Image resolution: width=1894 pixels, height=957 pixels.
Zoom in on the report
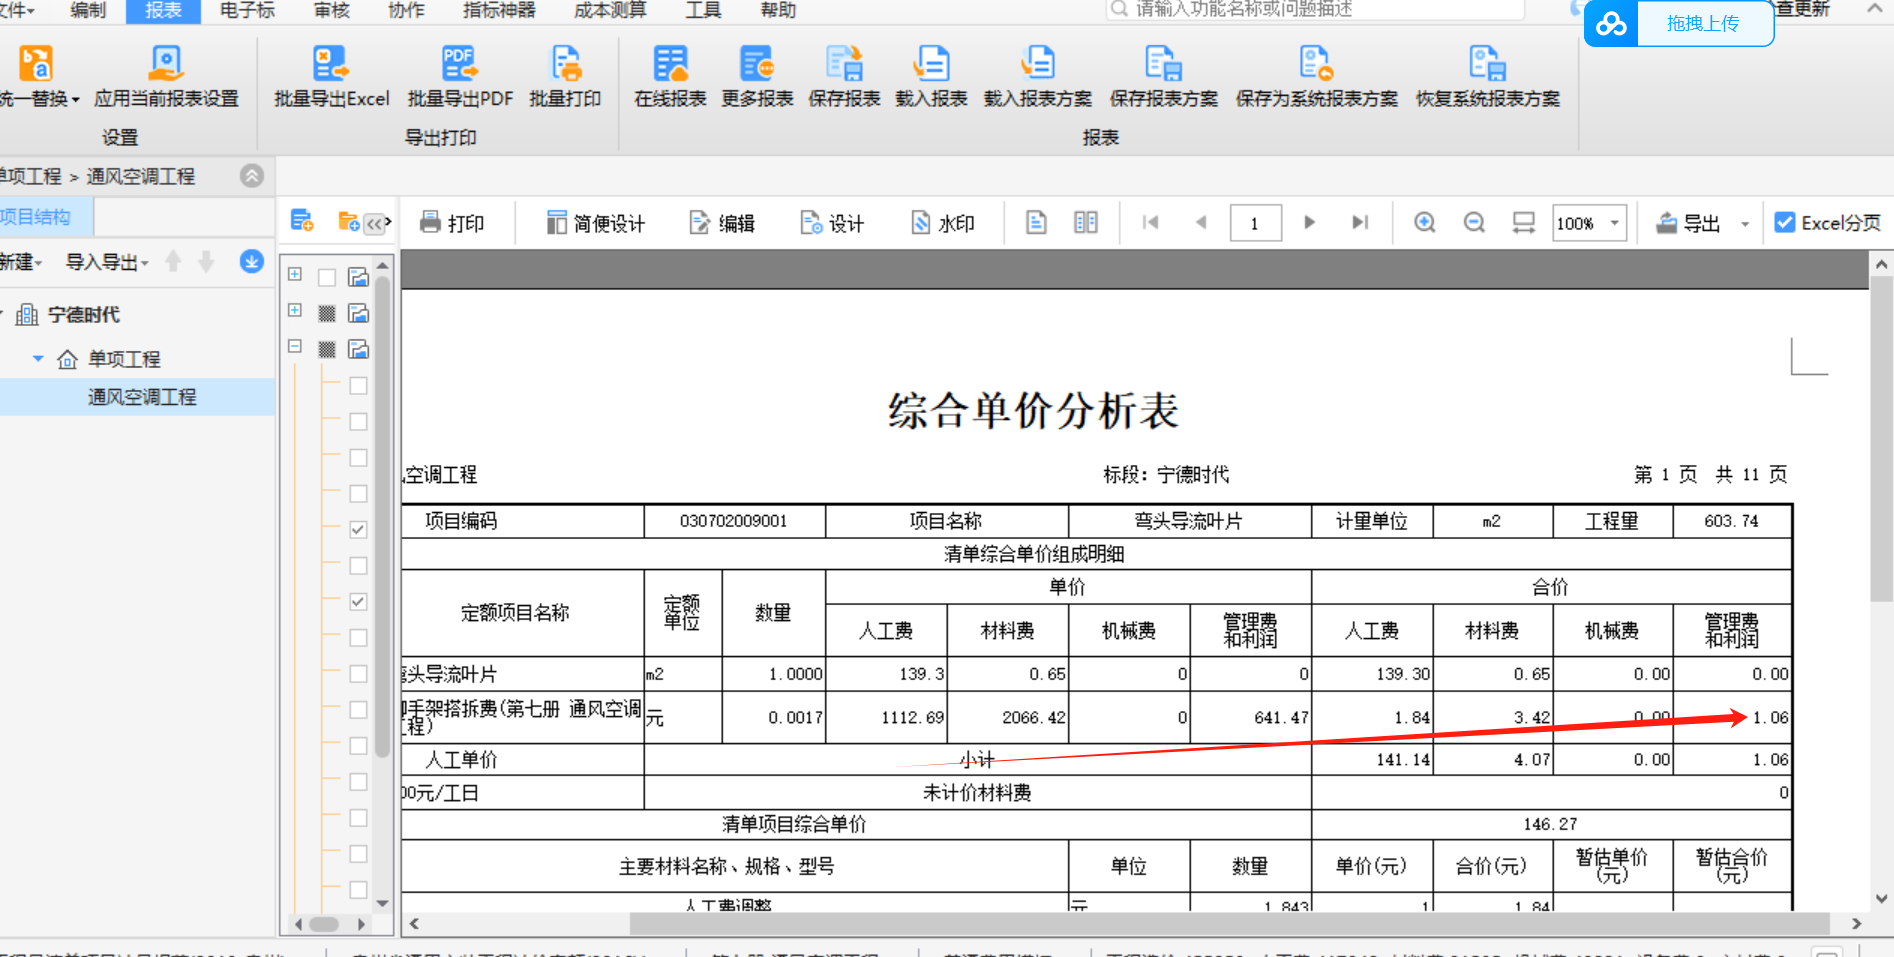point(1425,222)
